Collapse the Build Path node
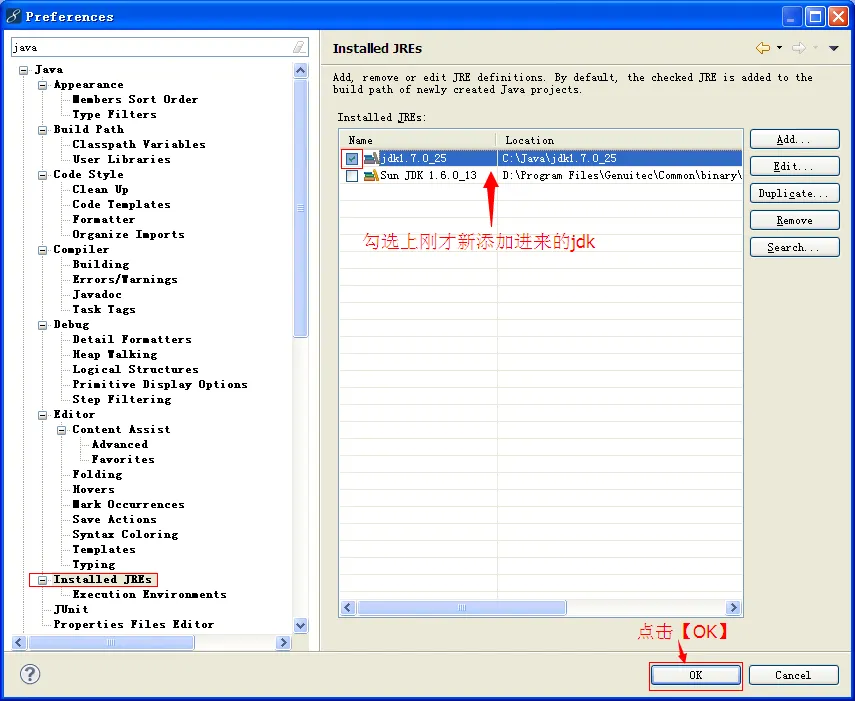Viewport: 855px width, 701px height. (x=43, y=130)
